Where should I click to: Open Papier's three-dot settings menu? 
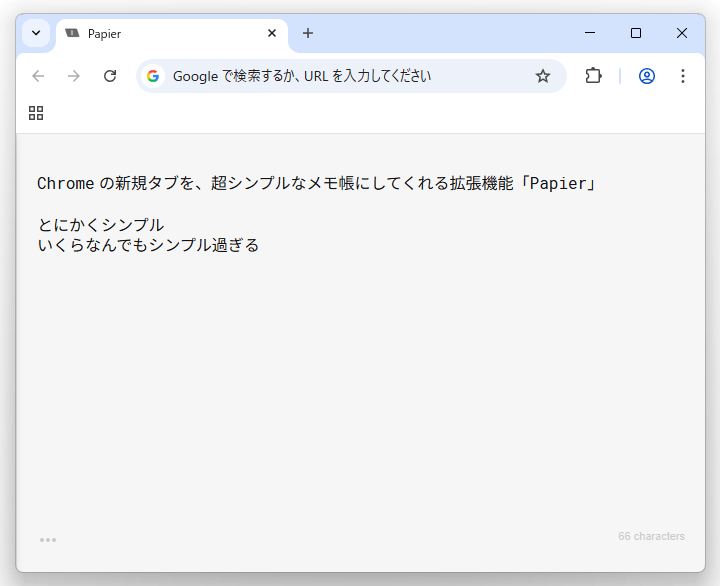(x=48, y=540)
